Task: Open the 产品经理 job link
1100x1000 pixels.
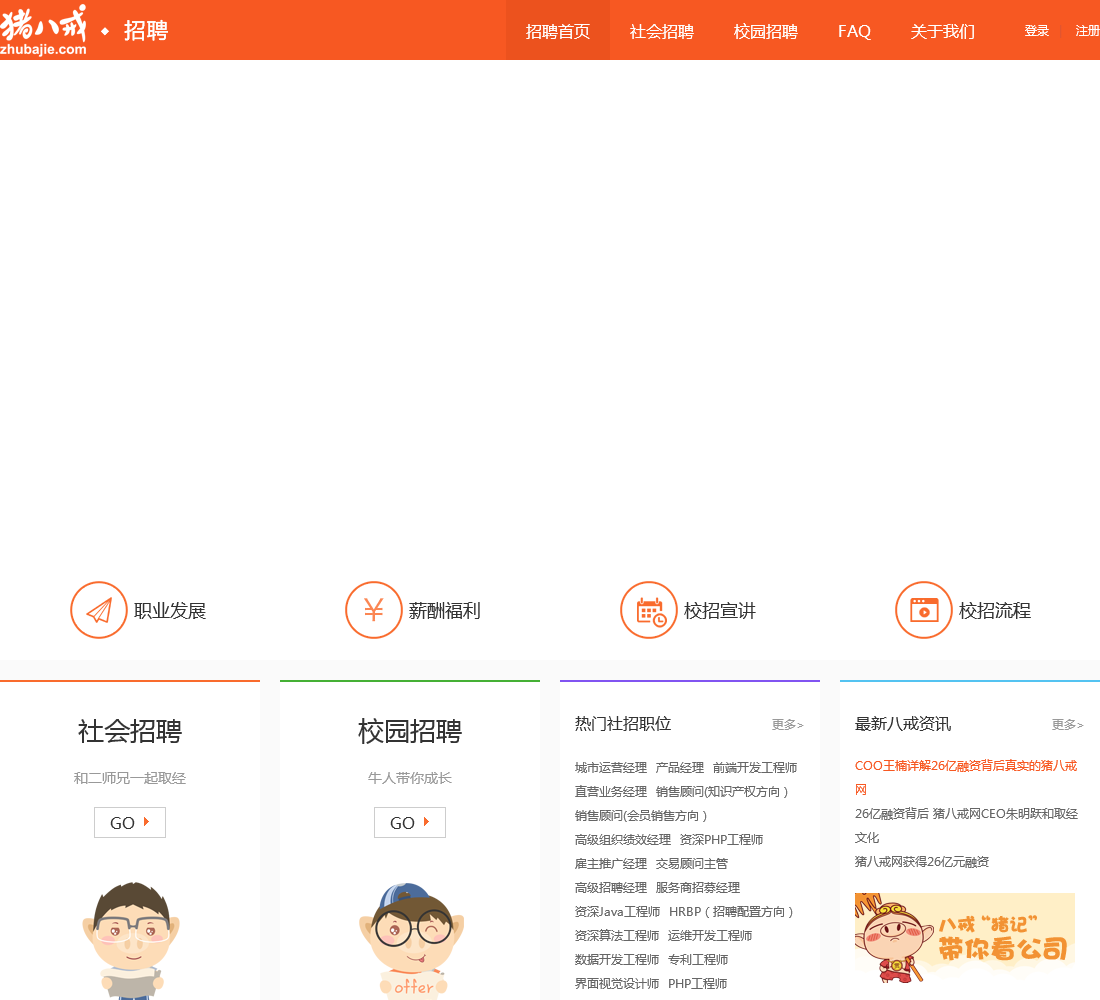Action: pyautogui.click(x=679, y=768)
